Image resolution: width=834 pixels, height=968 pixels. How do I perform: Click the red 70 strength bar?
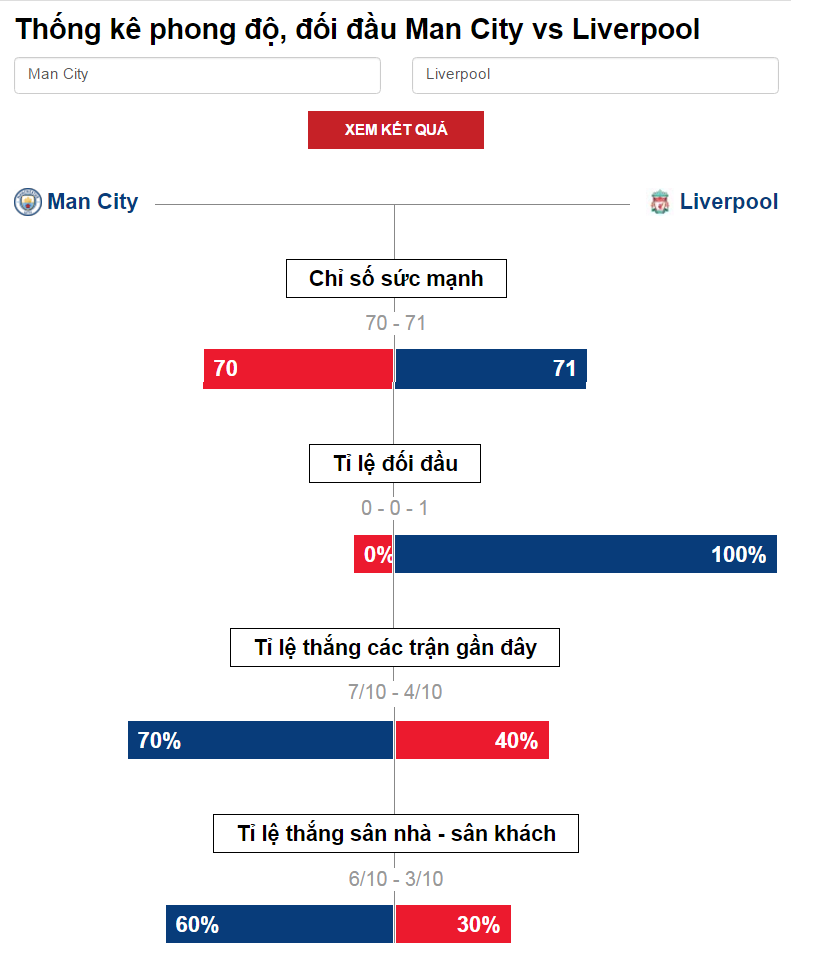298,369
